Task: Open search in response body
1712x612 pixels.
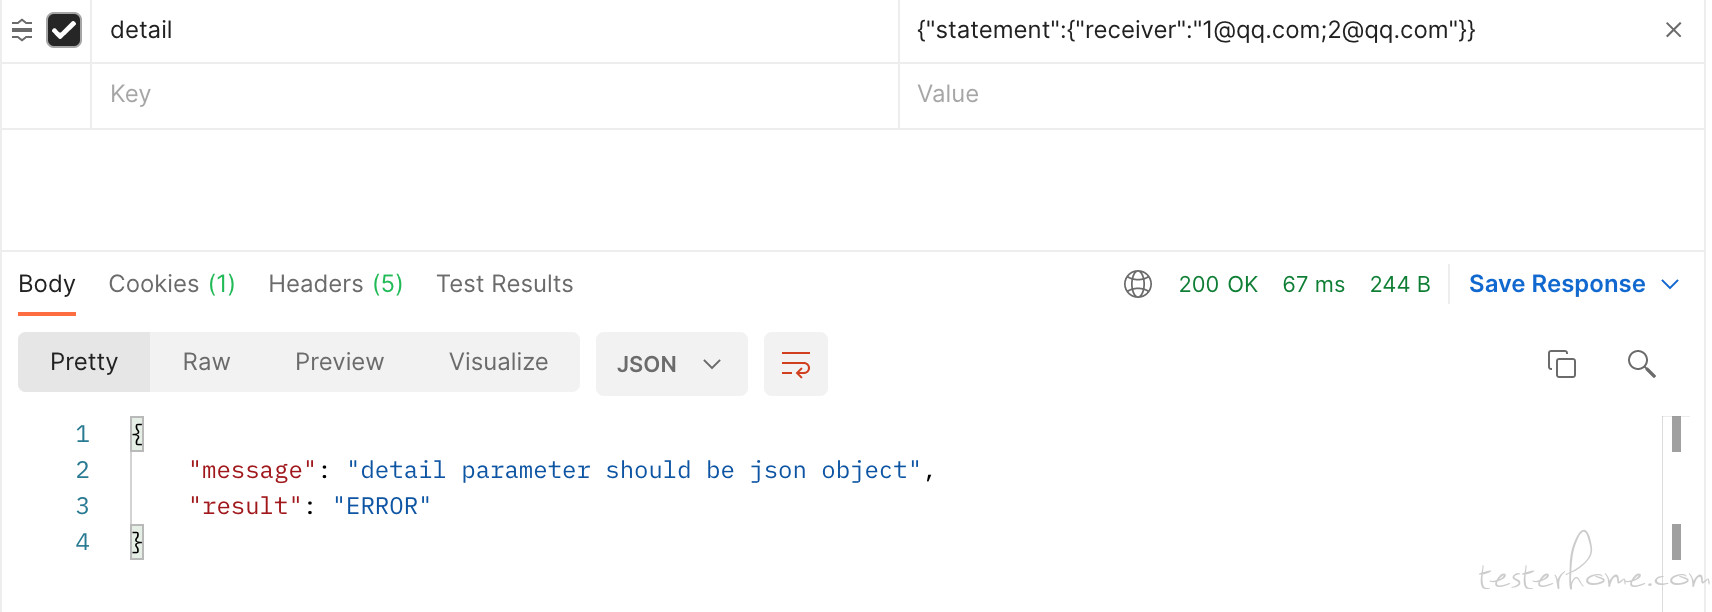Action: point(1641,364)
